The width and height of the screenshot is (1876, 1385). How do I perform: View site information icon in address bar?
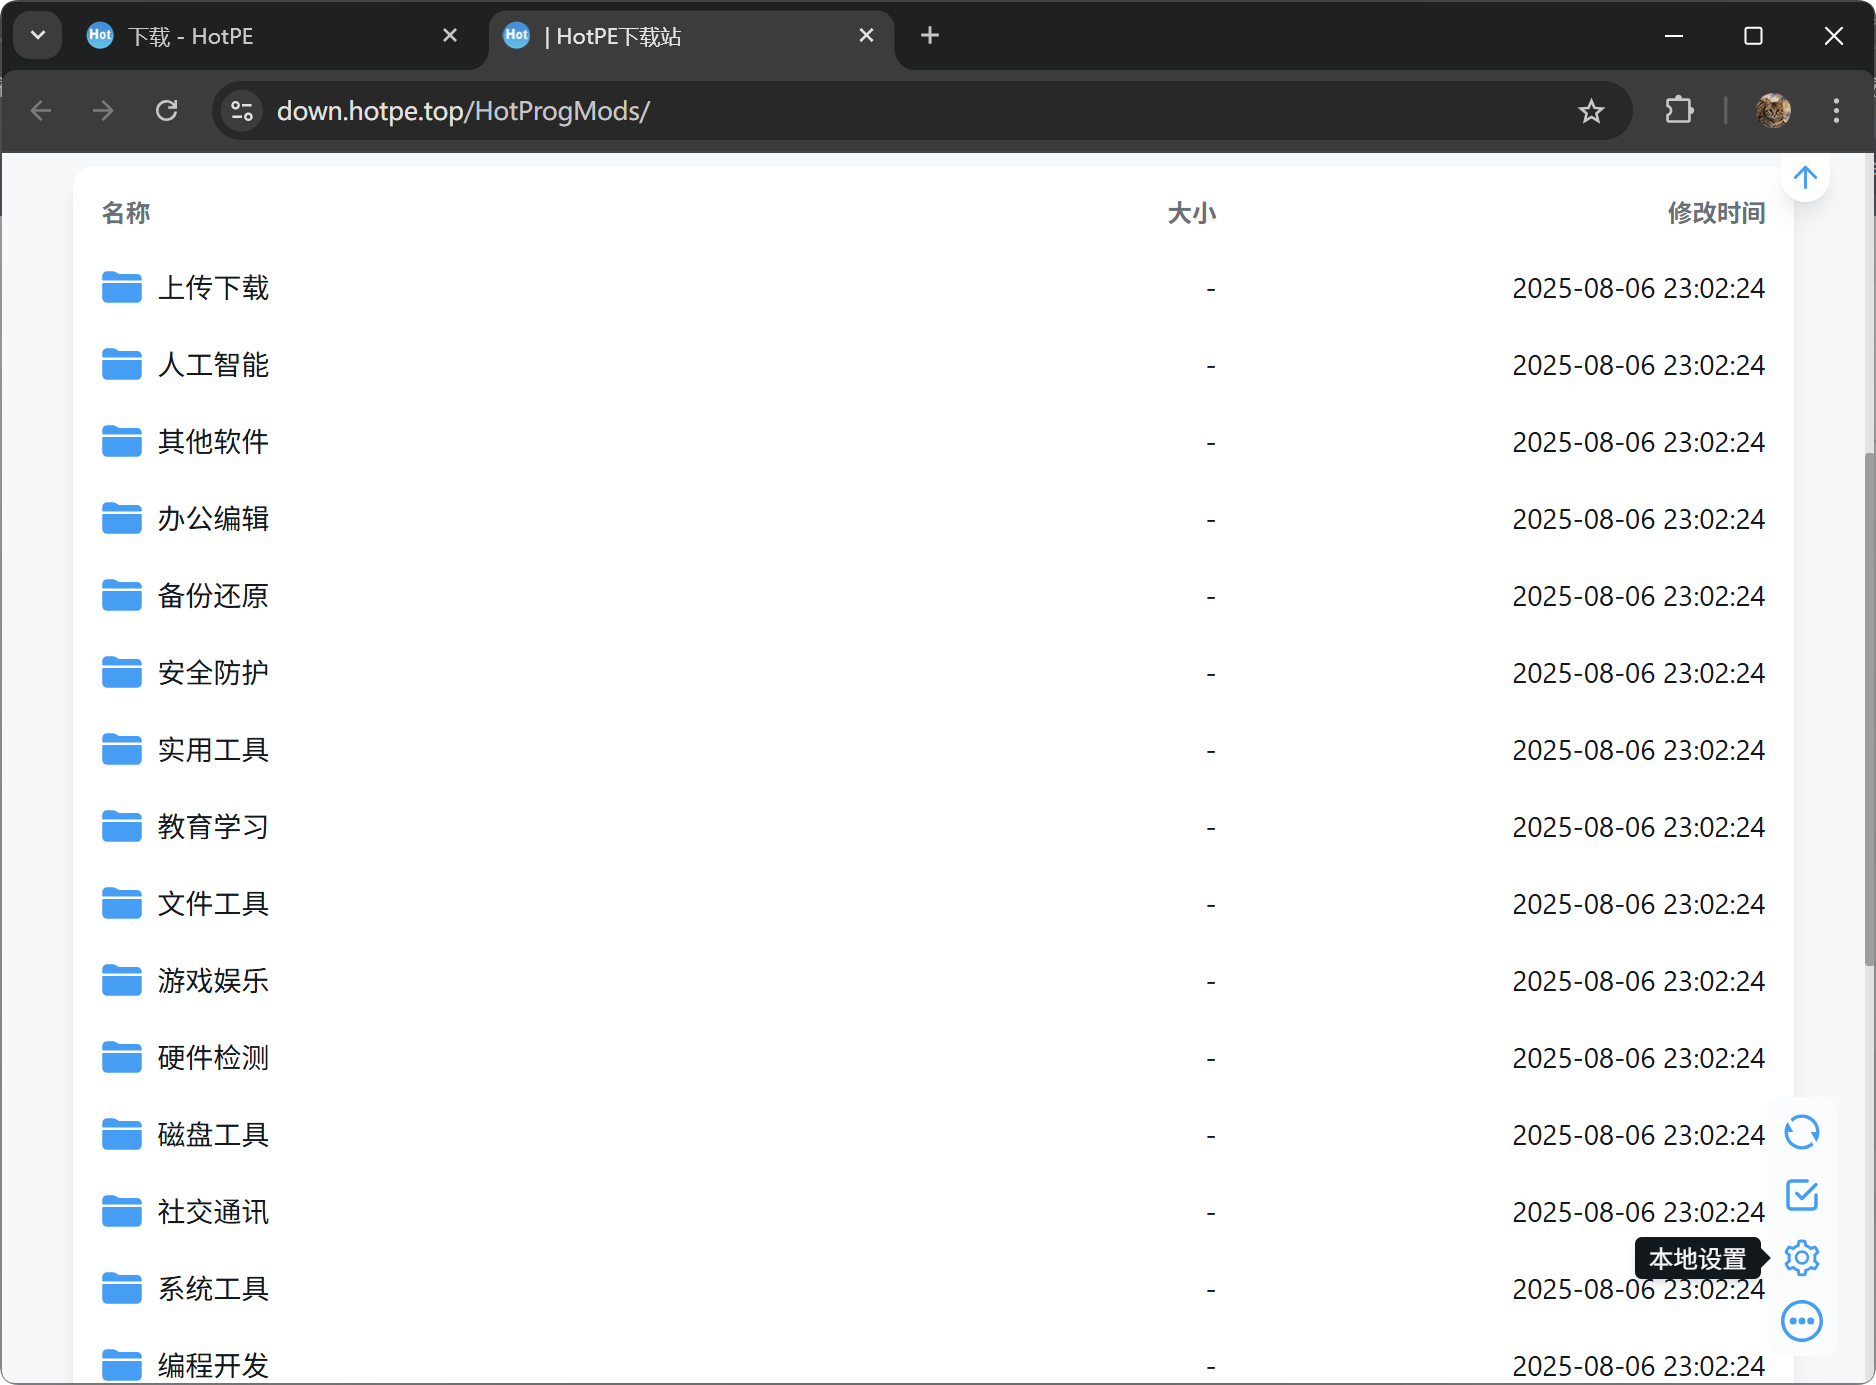coord(242,111)
